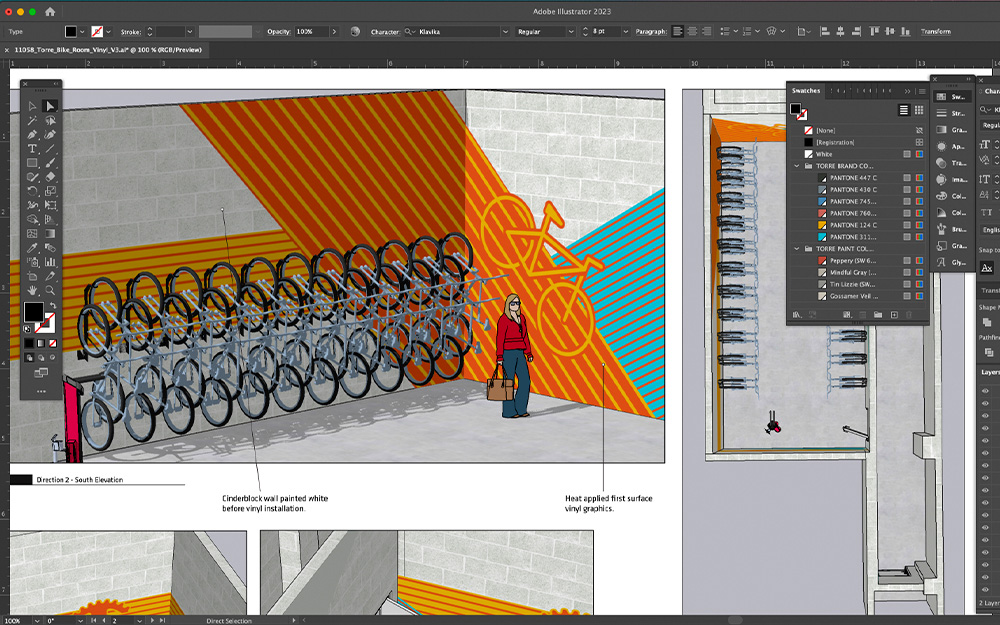Open the Edit Toolbar three-dots menu
Viewport: 1000px width, 625px height.
coord(41,391)
